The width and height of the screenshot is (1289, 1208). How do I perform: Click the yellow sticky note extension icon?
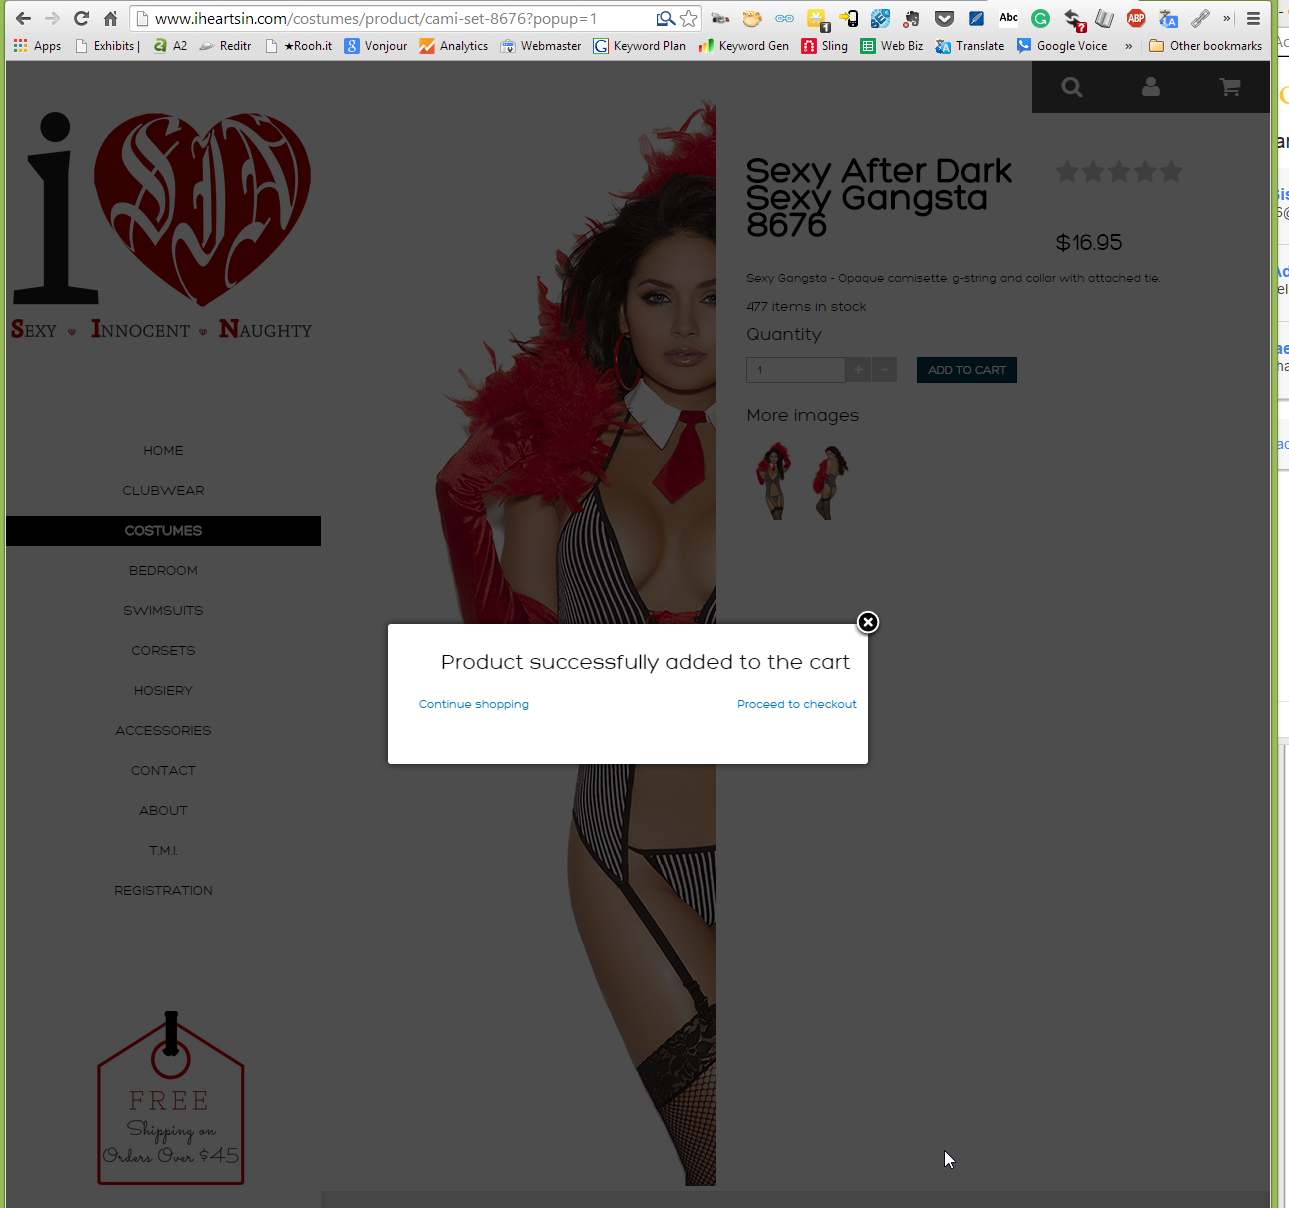click(x=817, y=19)
